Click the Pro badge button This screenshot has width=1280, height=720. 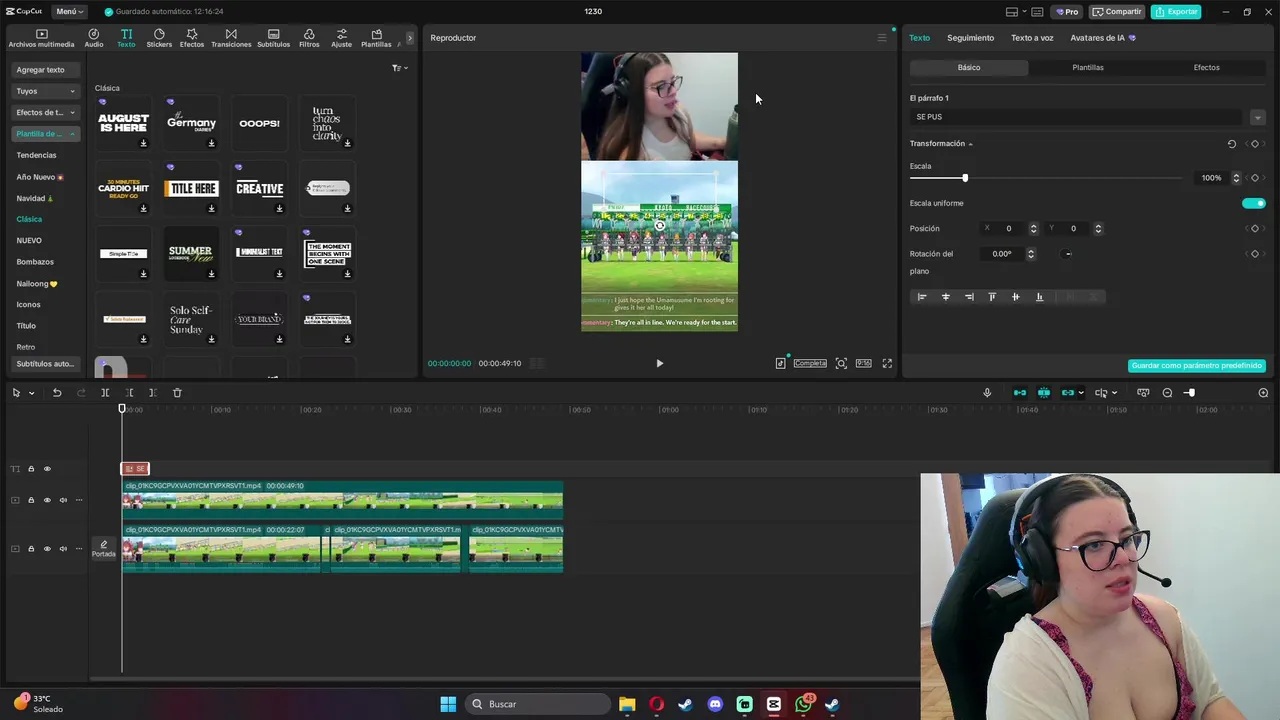click(x=1066, y=12)
